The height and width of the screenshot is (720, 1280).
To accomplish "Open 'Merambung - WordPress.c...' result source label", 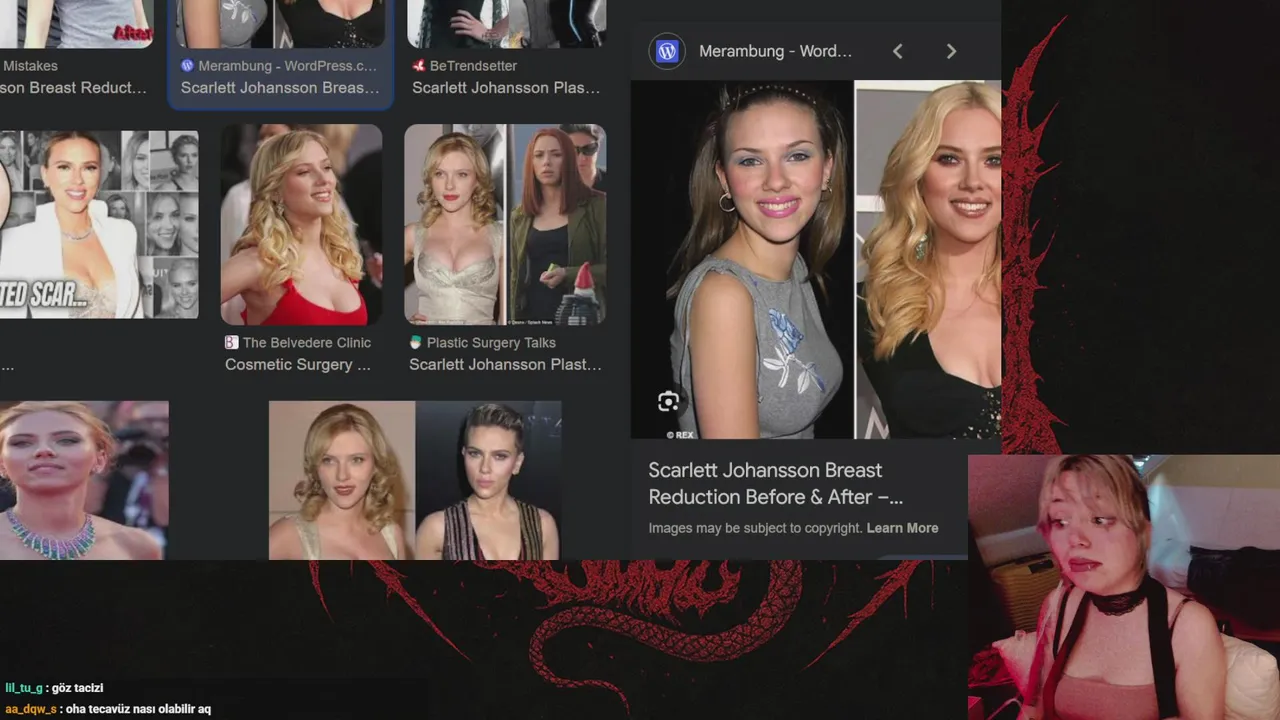I will point(288,66).
